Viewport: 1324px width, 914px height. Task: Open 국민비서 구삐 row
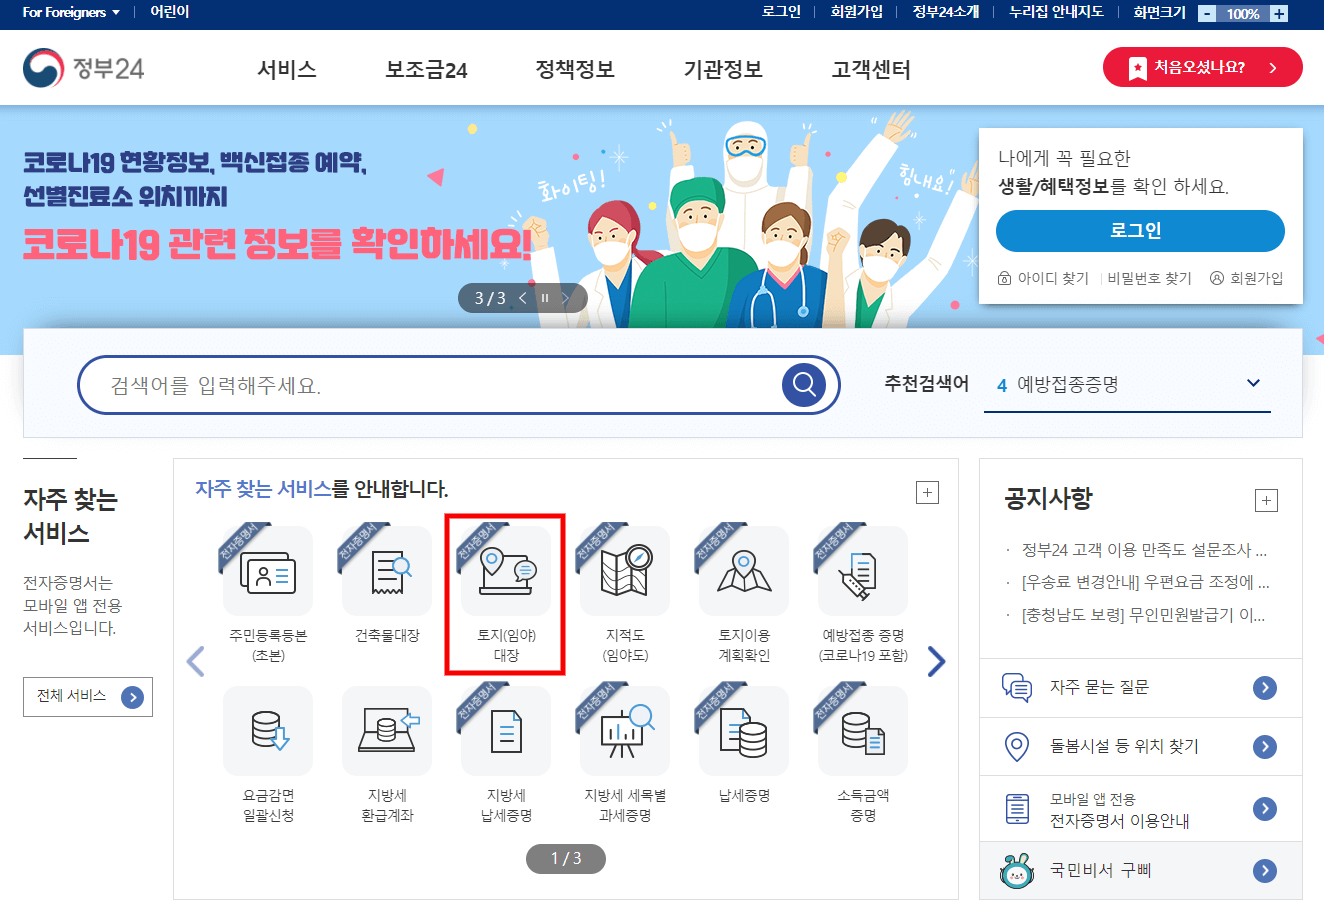pos(1141,870)
